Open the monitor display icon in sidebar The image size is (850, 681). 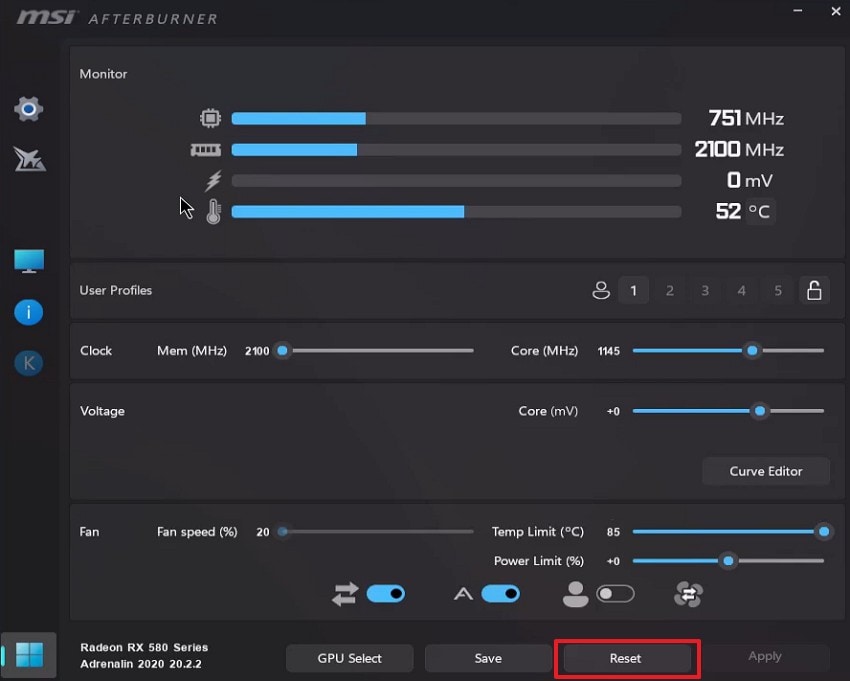point(29,261)
